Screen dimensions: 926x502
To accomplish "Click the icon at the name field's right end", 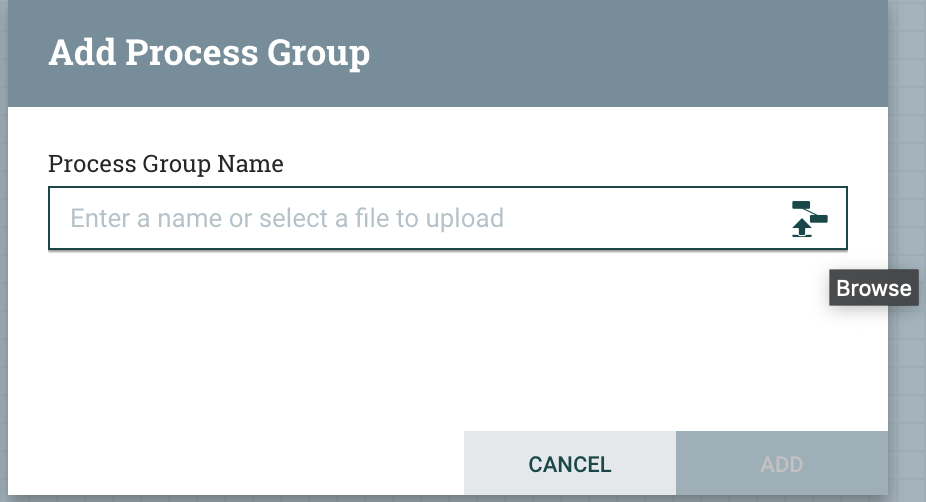I will (809, 218).
